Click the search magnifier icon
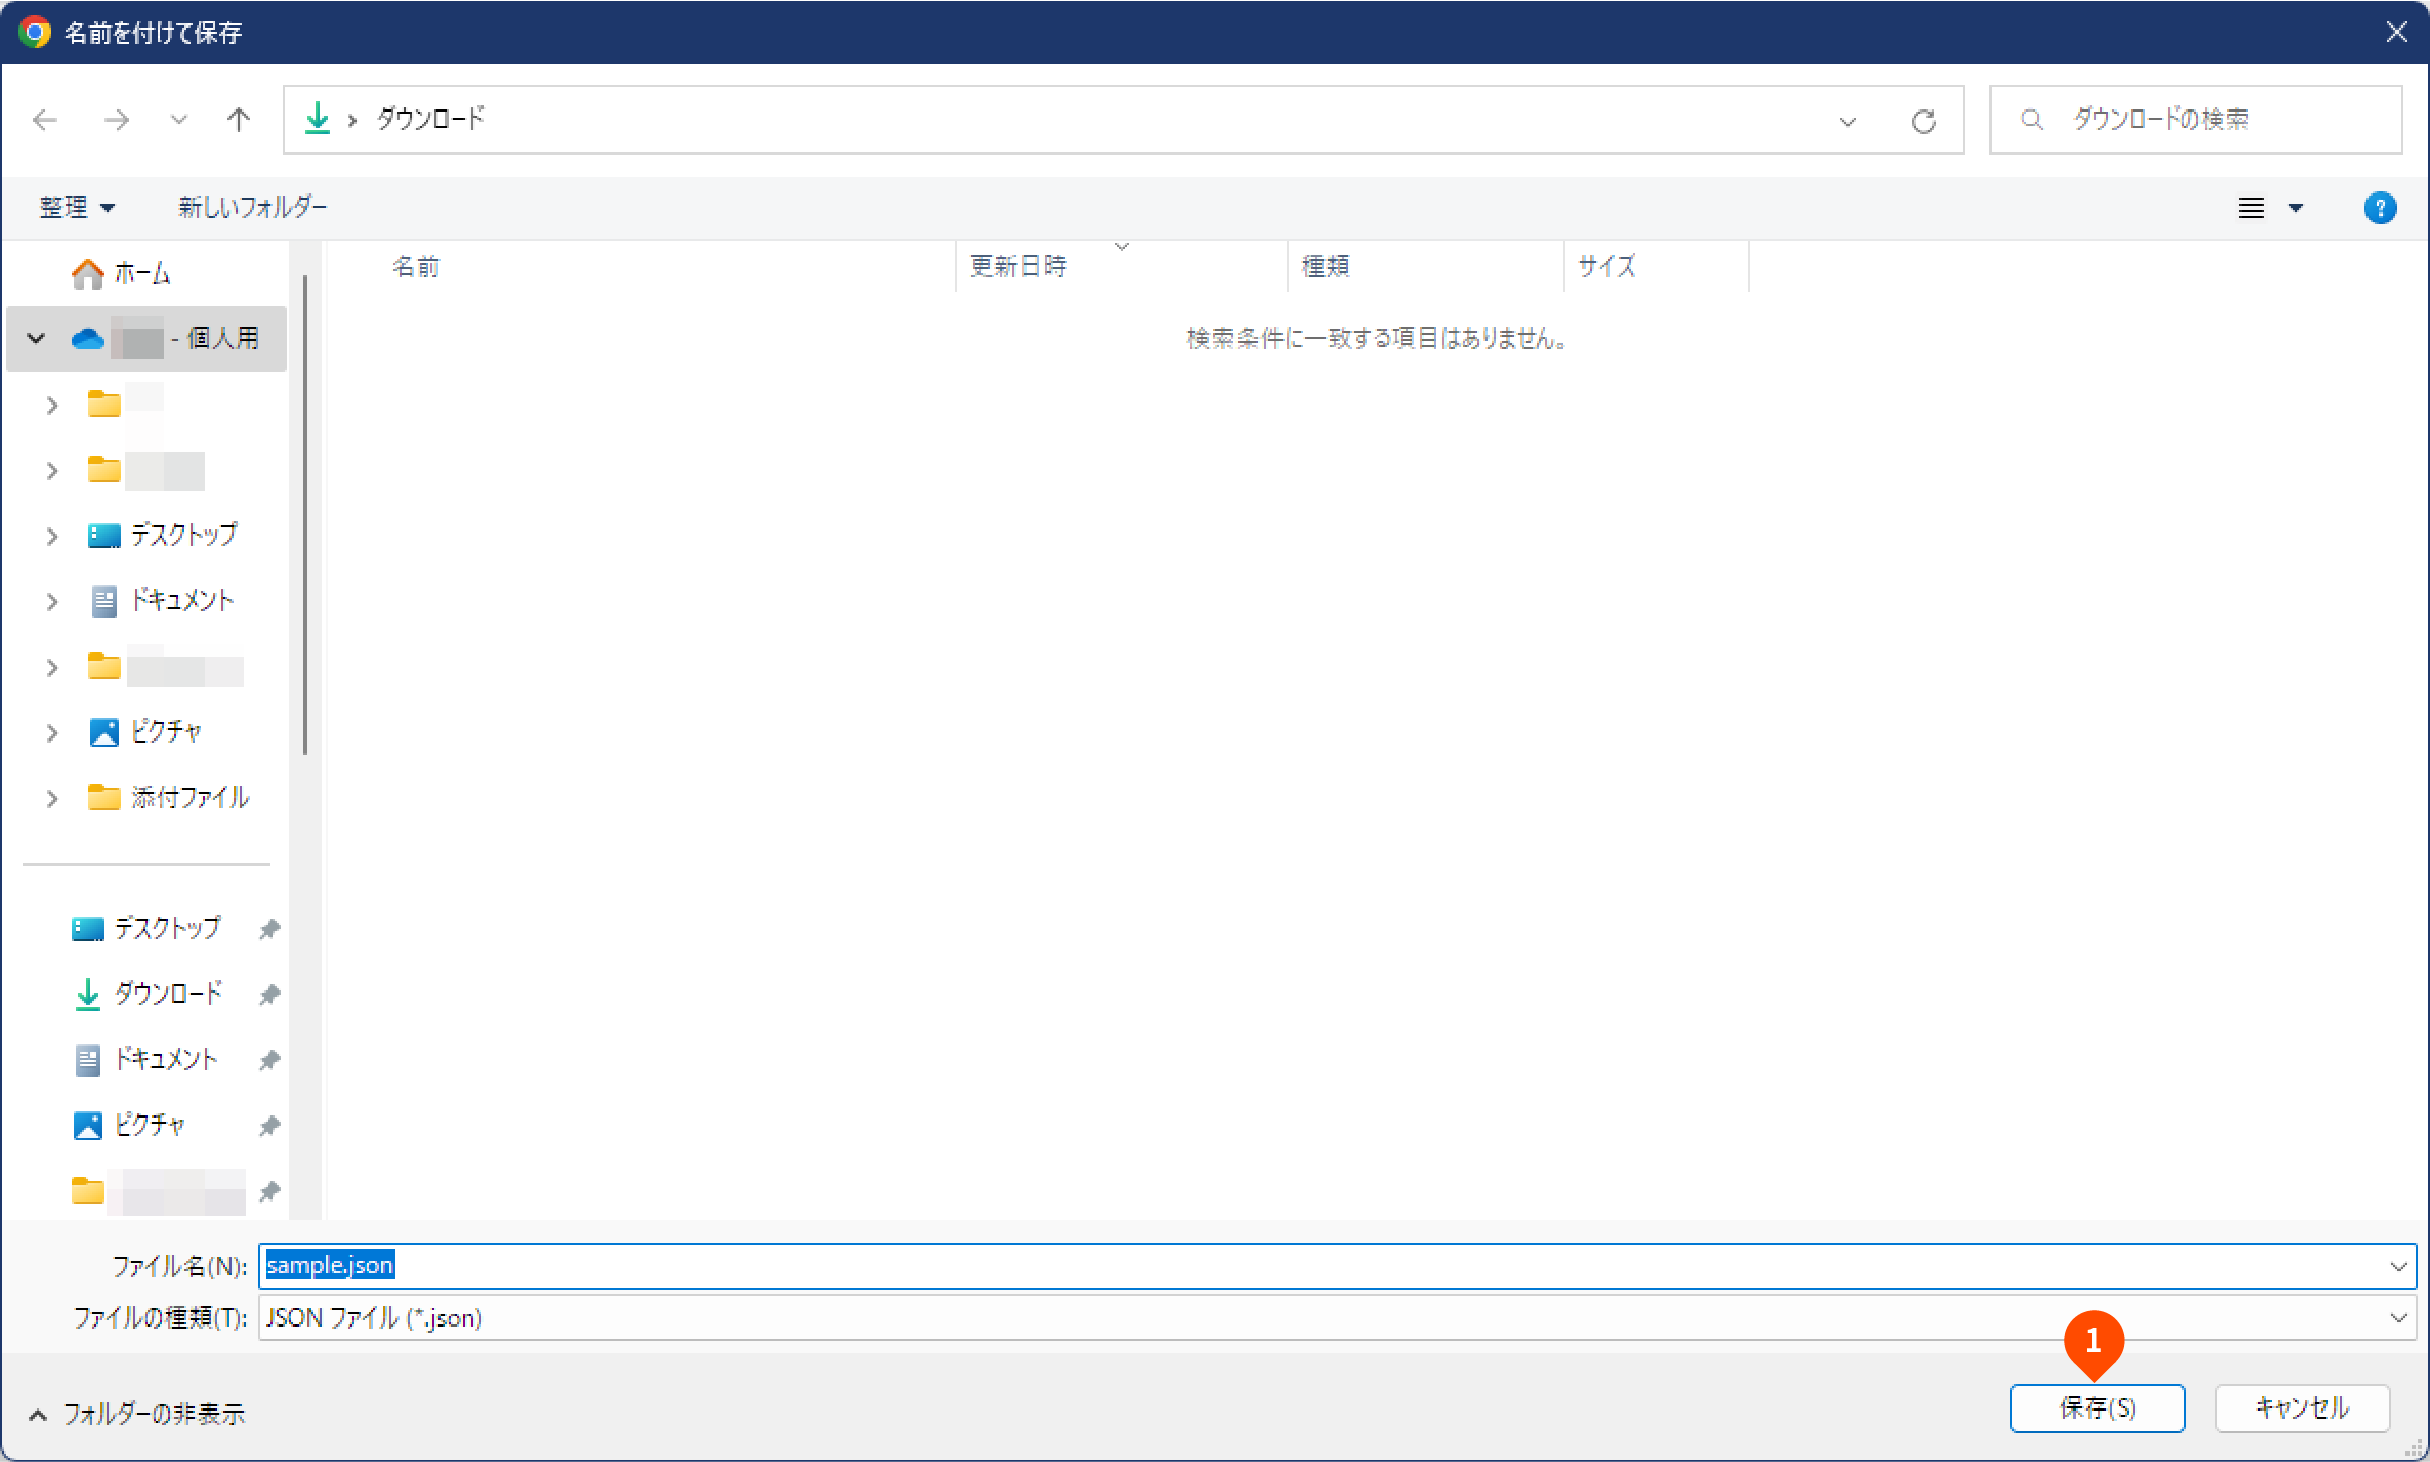 (2031, 120)
